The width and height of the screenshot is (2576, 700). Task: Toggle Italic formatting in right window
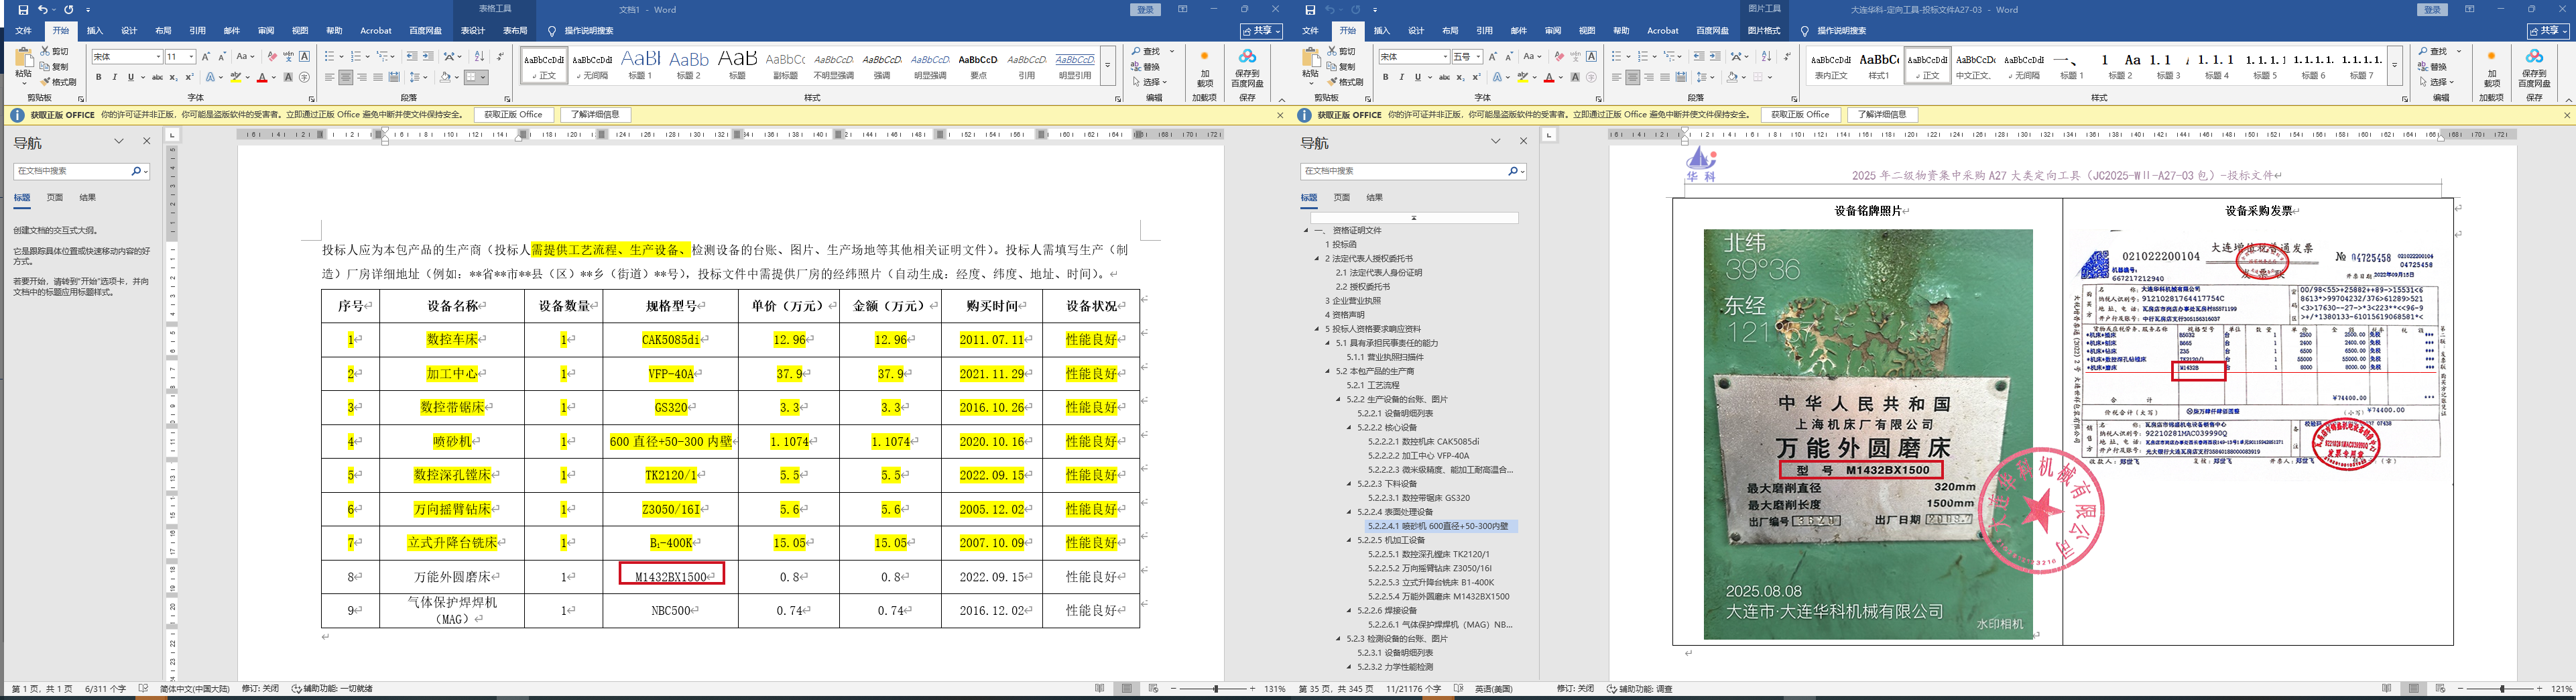pyautogui.click(x=1401, y=77)
